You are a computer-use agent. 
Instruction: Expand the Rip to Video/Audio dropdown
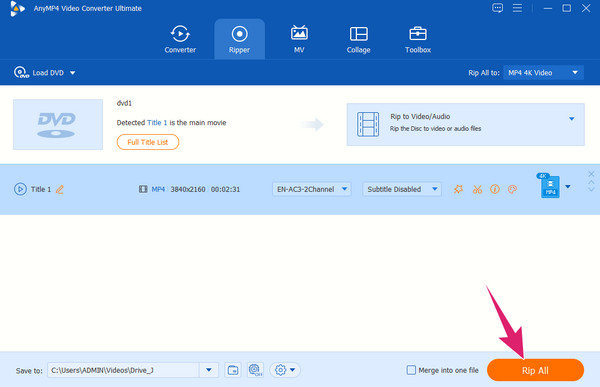tap(571, 119)
